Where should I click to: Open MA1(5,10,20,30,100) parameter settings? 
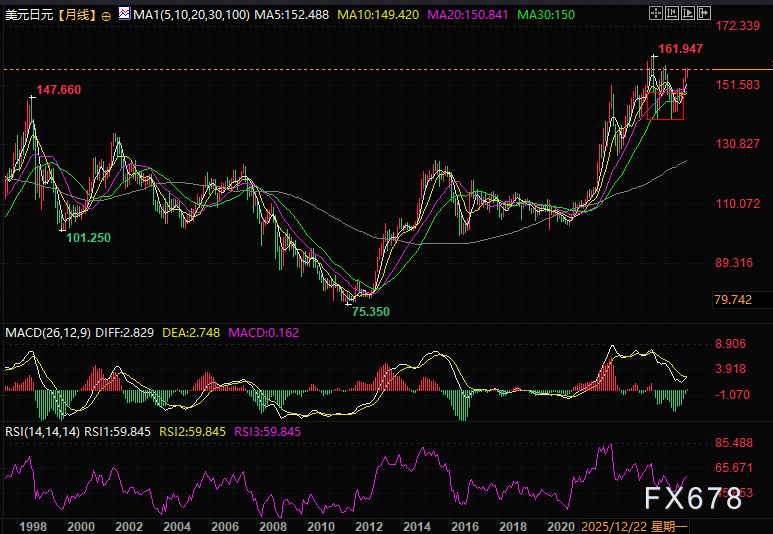point(189,15)
